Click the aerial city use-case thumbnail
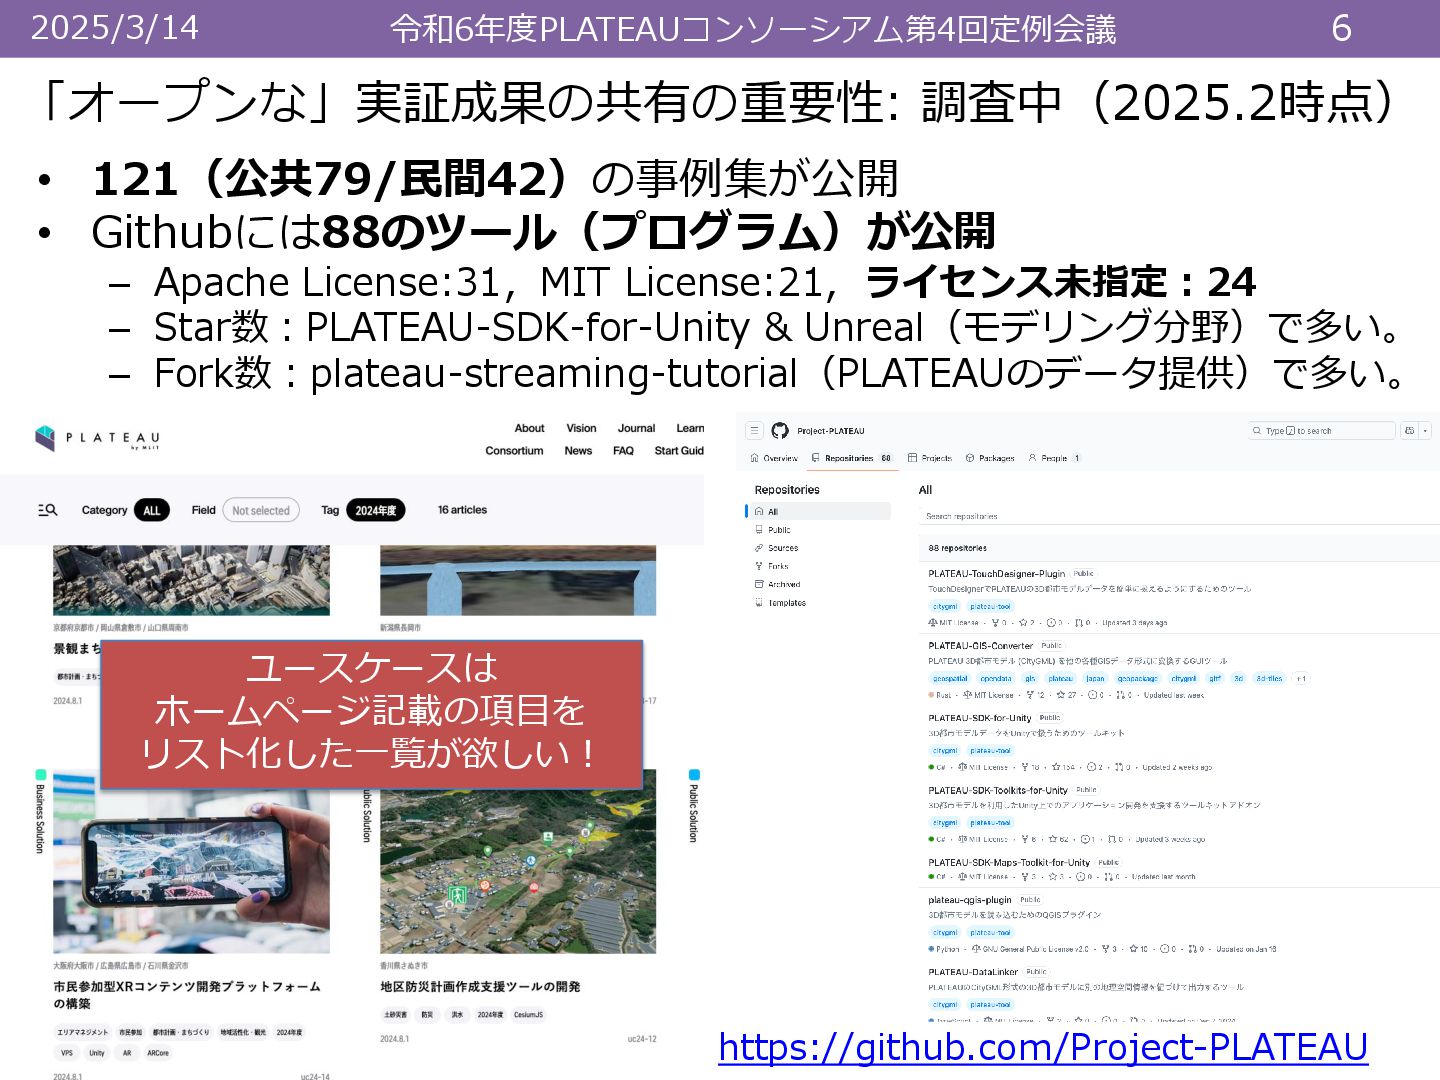This screenshot has width=1440, height=1080. [x=191, y=580]
